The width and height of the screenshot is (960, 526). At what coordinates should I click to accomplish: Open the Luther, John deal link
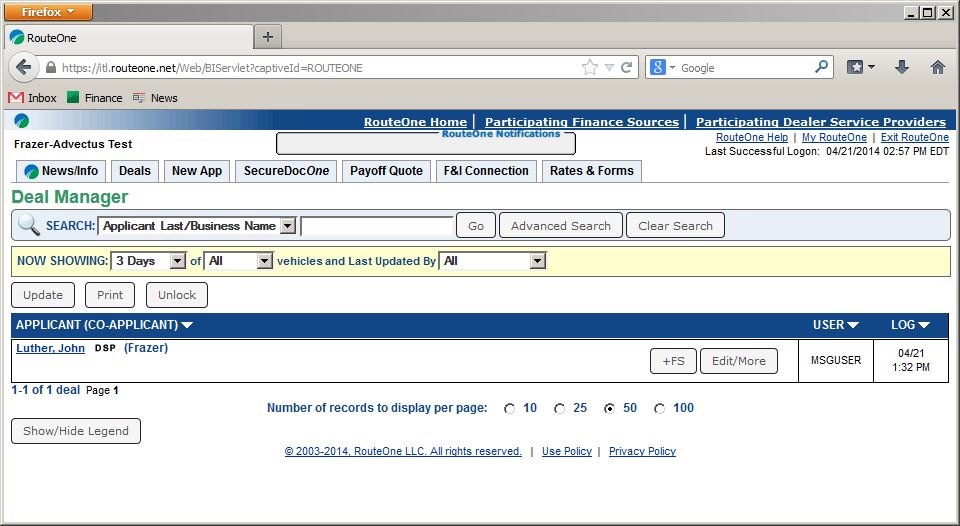pyautogui.click(x=50, y=348)
